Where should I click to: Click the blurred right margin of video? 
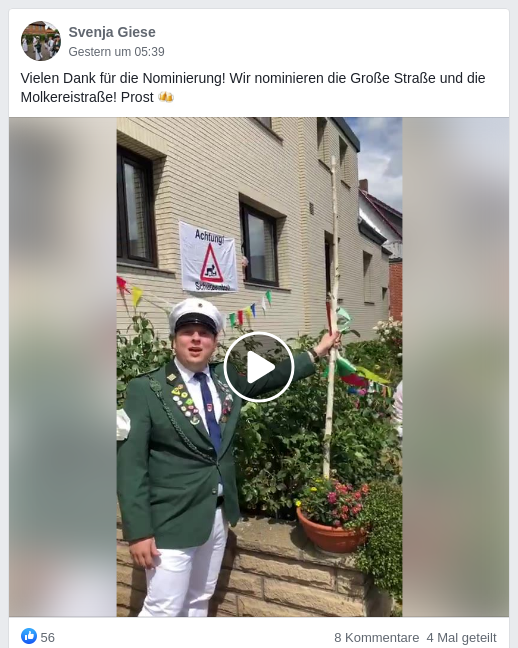pos(456,367)
